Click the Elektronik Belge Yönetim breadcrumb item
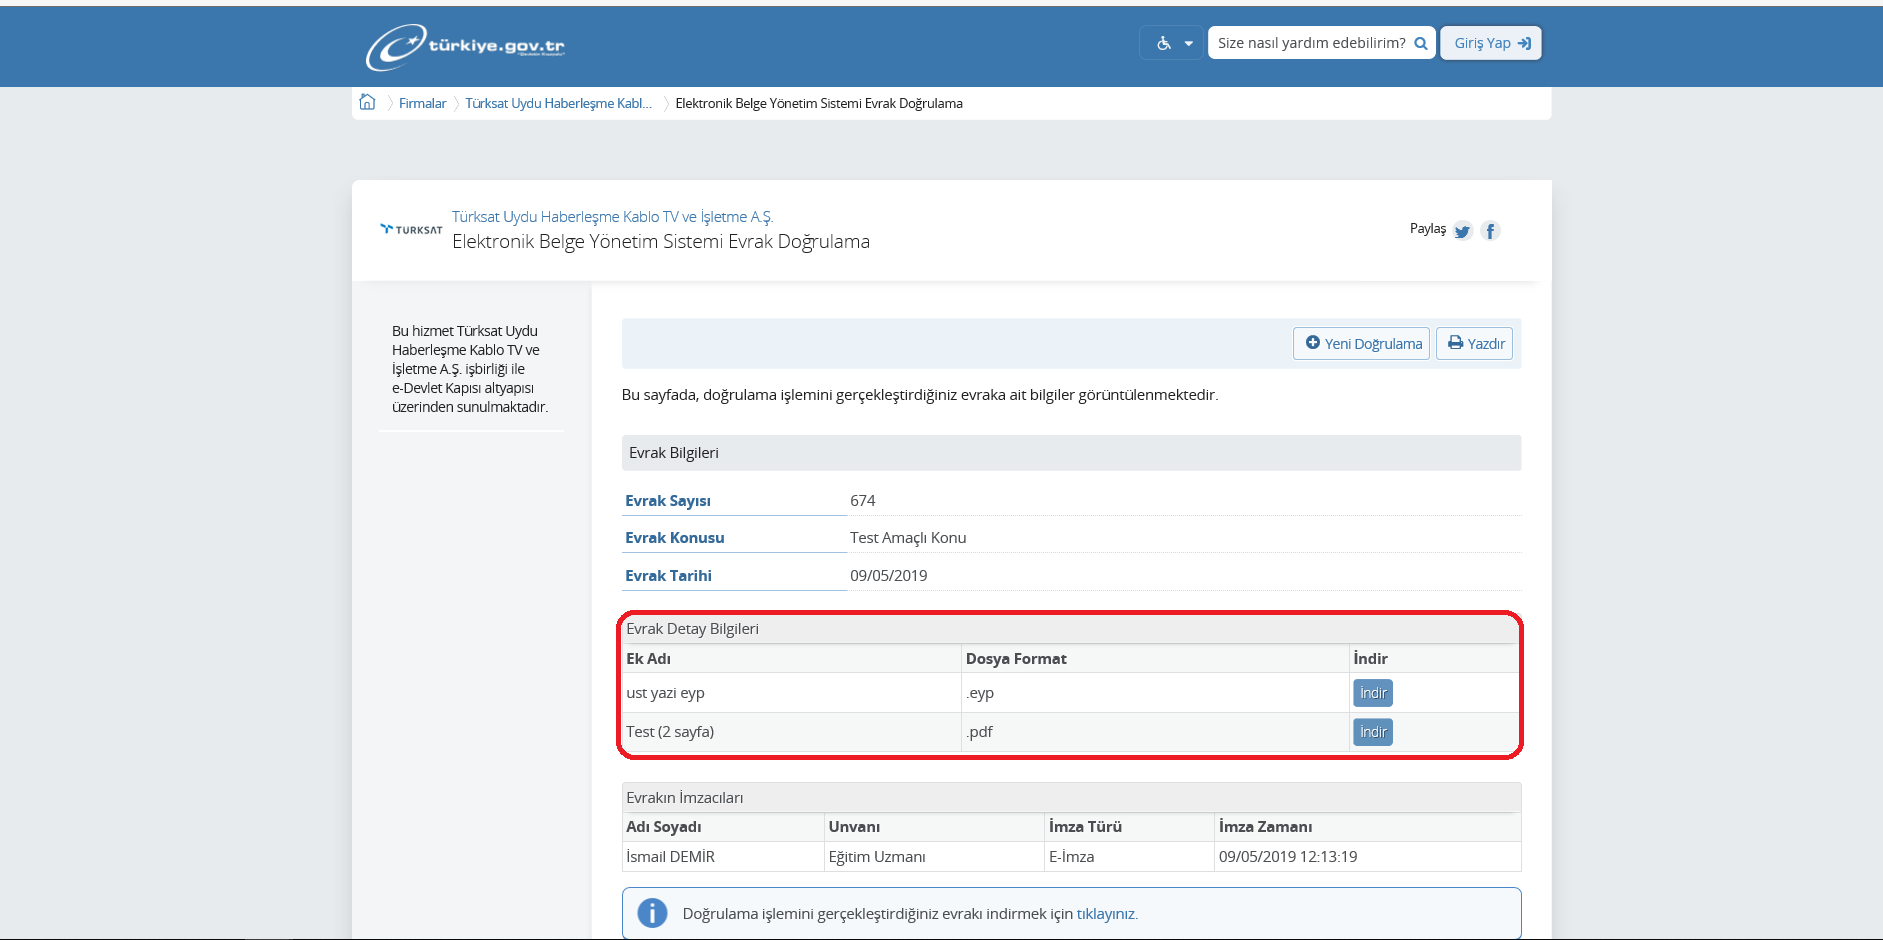 pos(818,103)
